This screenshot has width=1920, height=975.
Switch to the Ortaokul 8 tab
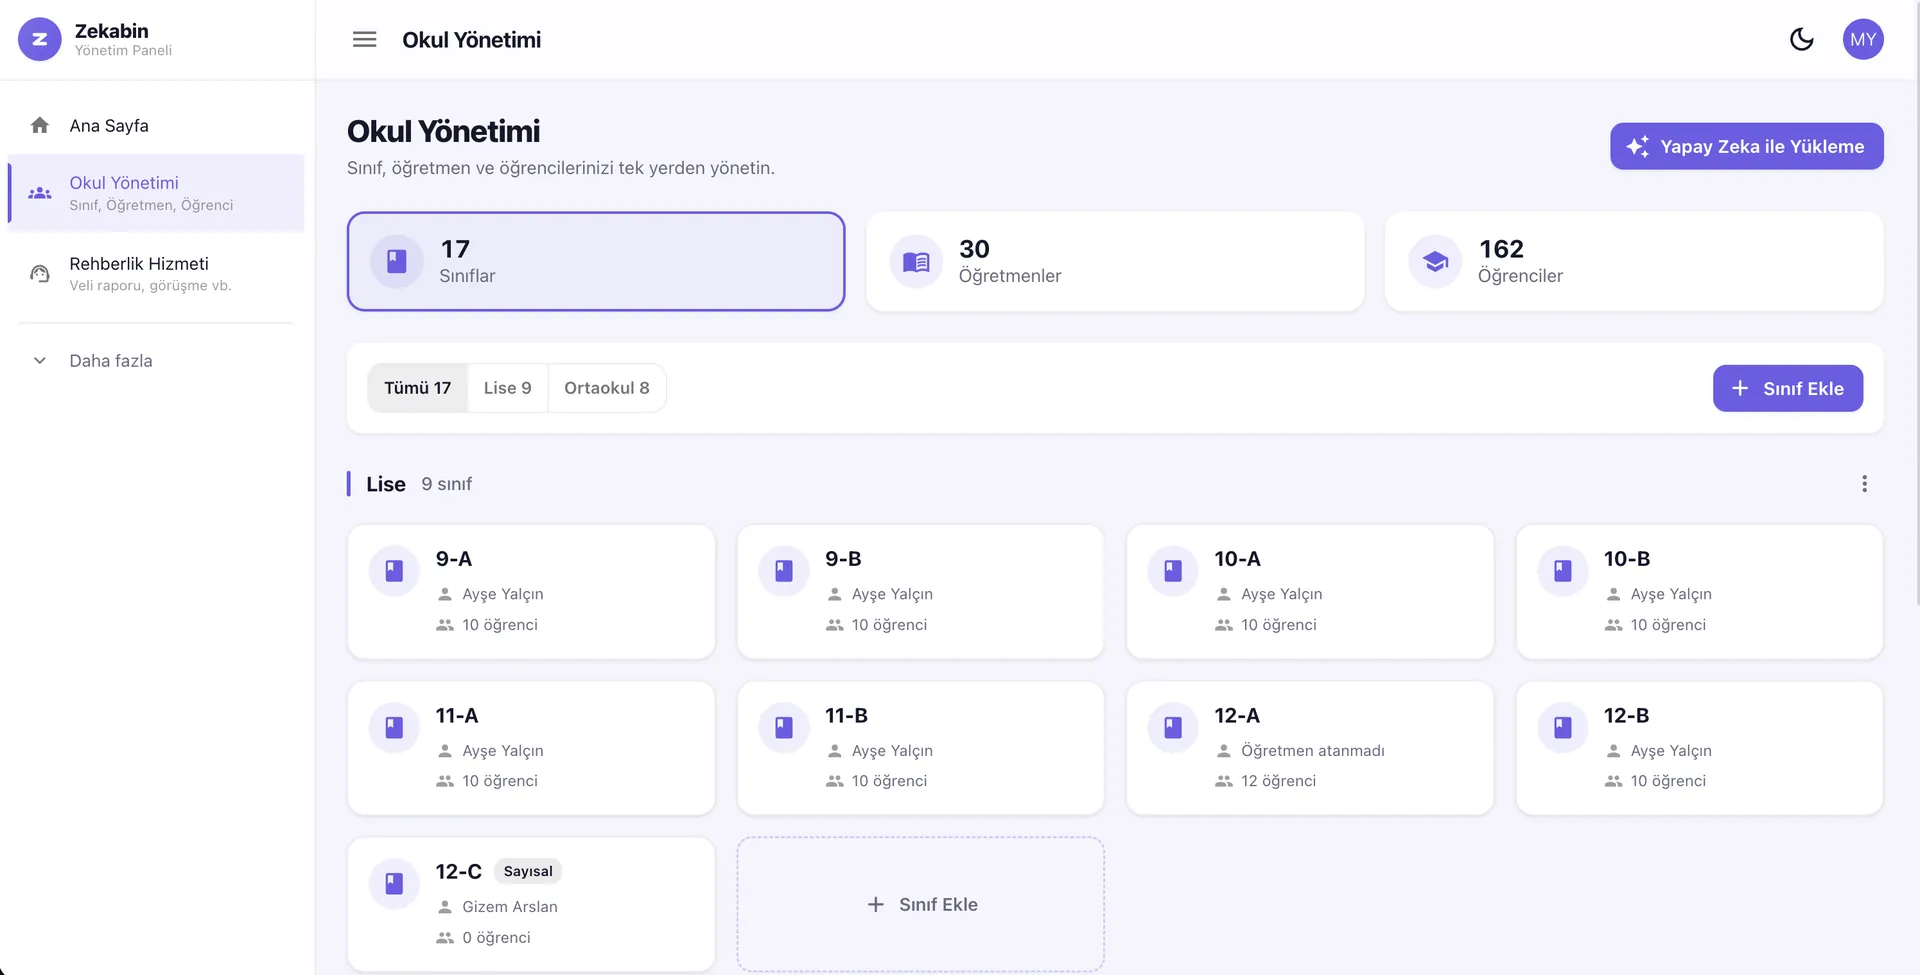coord(606,388)
